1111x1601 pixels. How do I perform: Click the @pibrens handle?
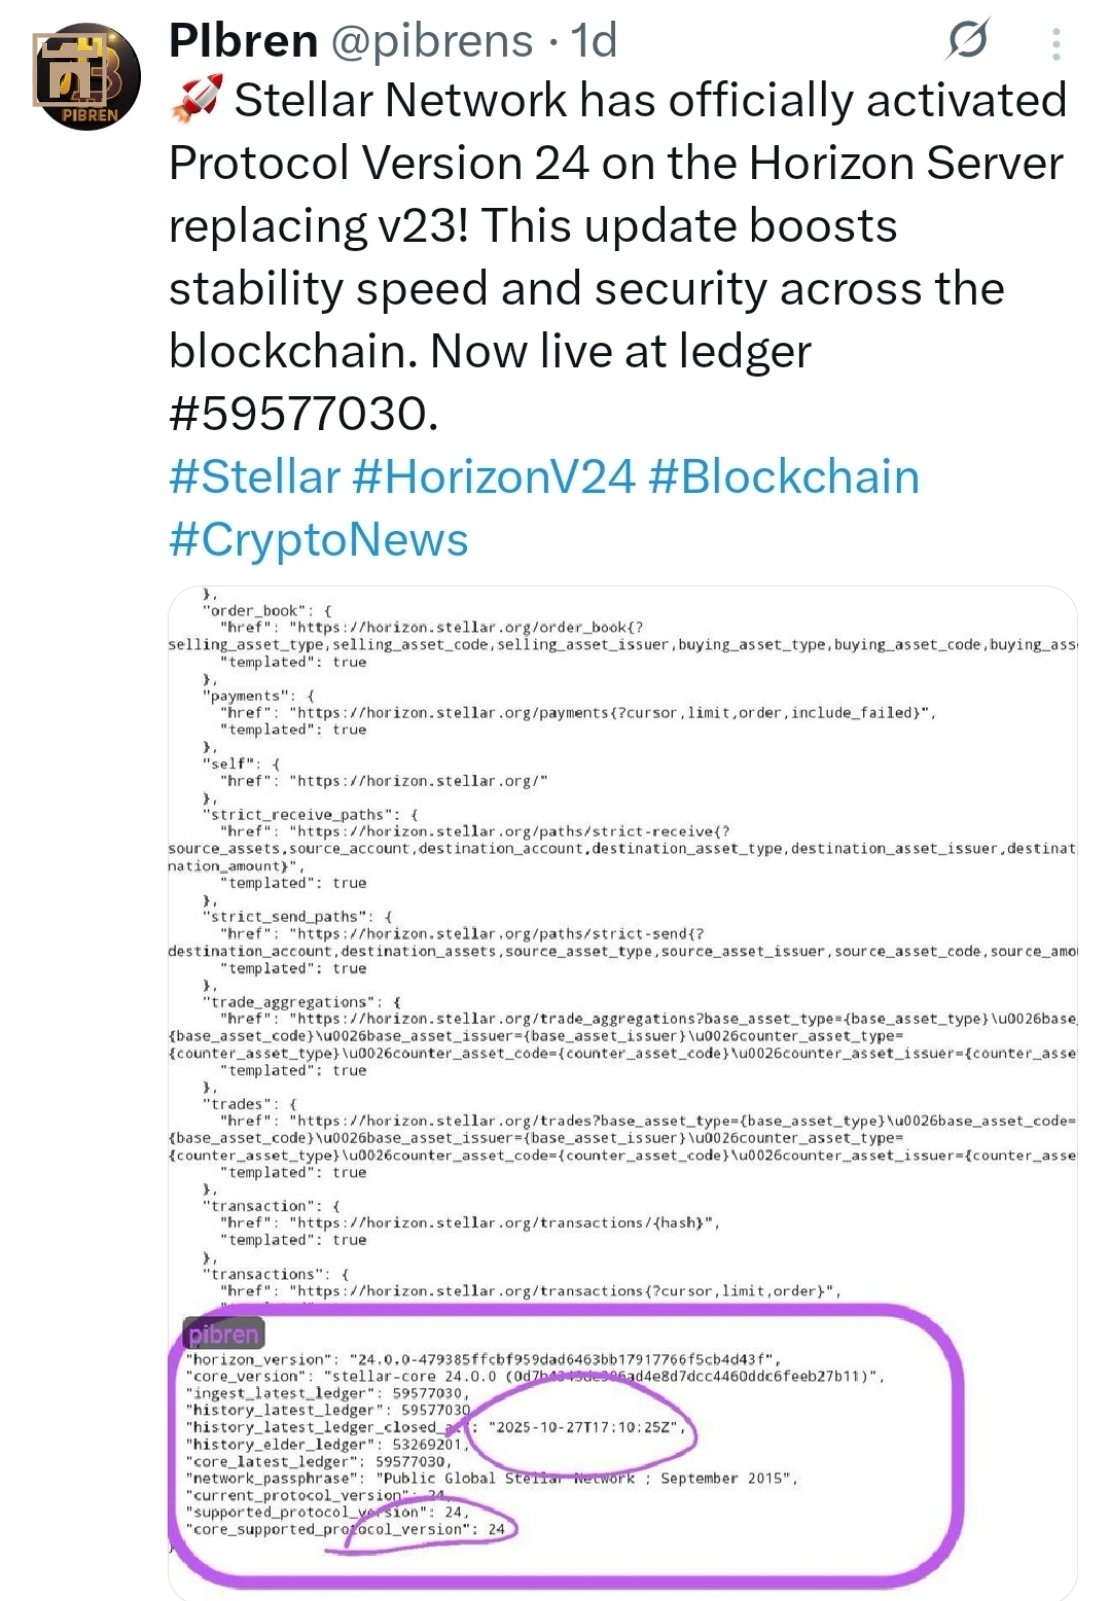pyautogui.click(x=431, y=41)
